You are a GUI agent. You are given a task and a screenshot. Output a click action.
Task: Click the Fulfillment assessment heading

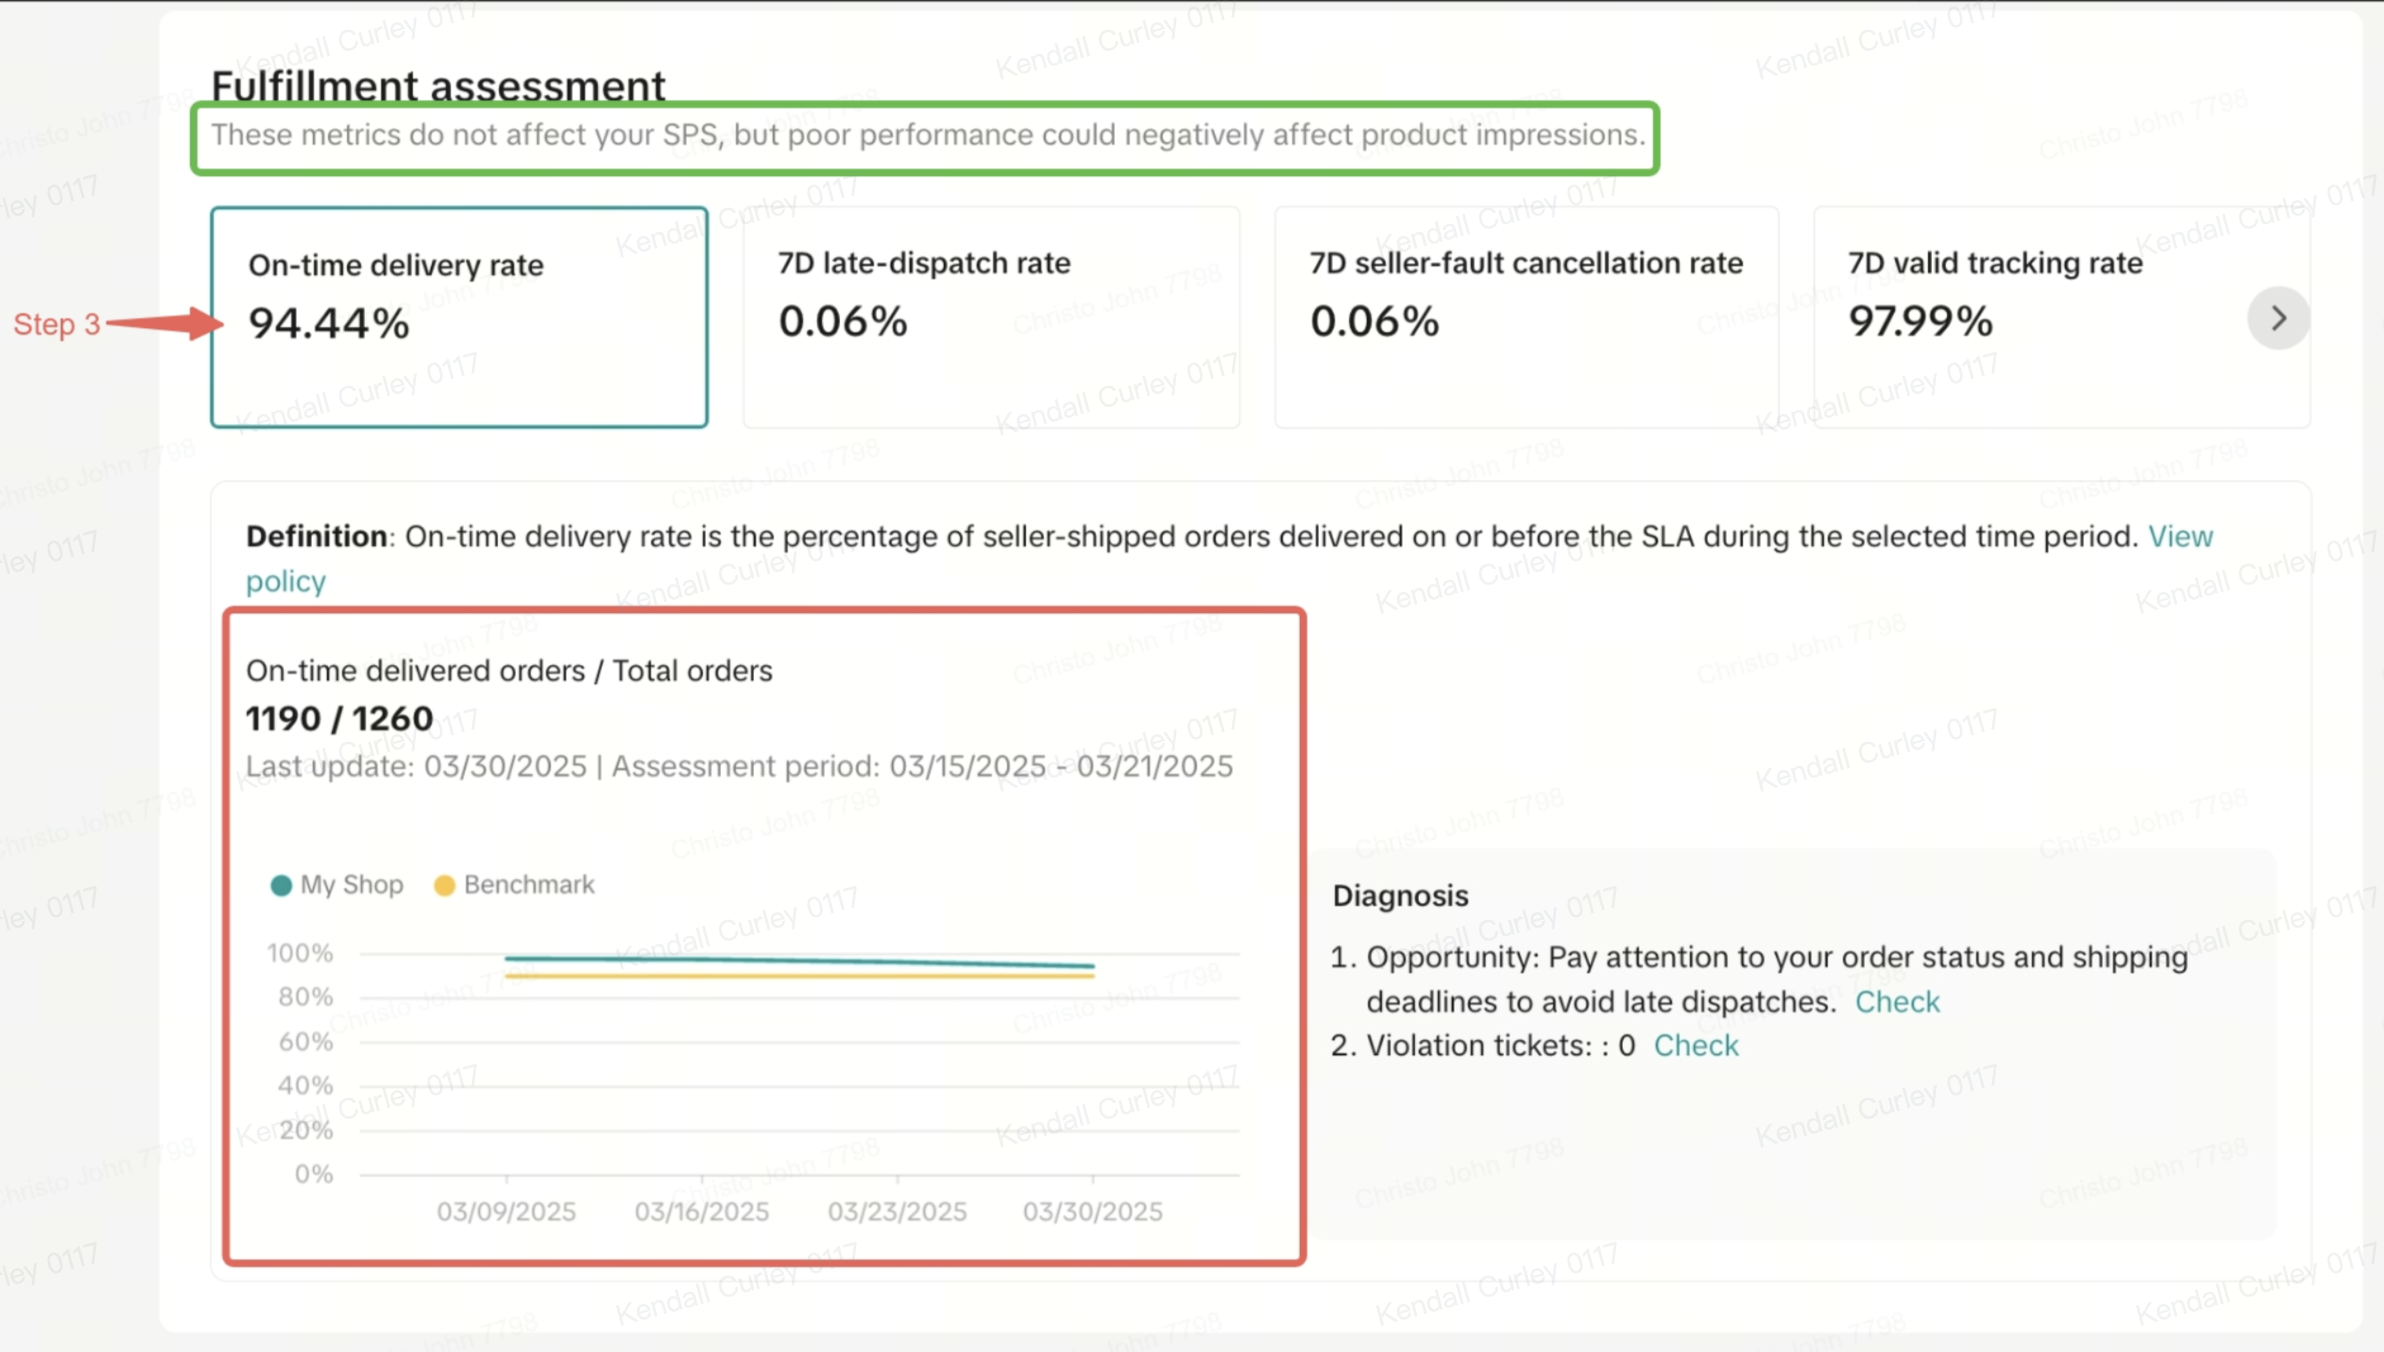438,86
